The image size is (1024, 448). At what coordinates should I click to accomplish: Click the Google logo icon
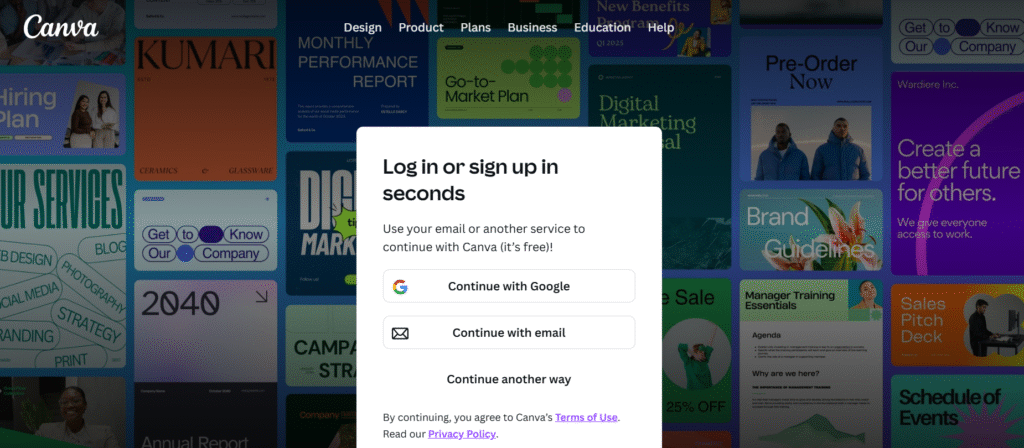tap(400, 287)
